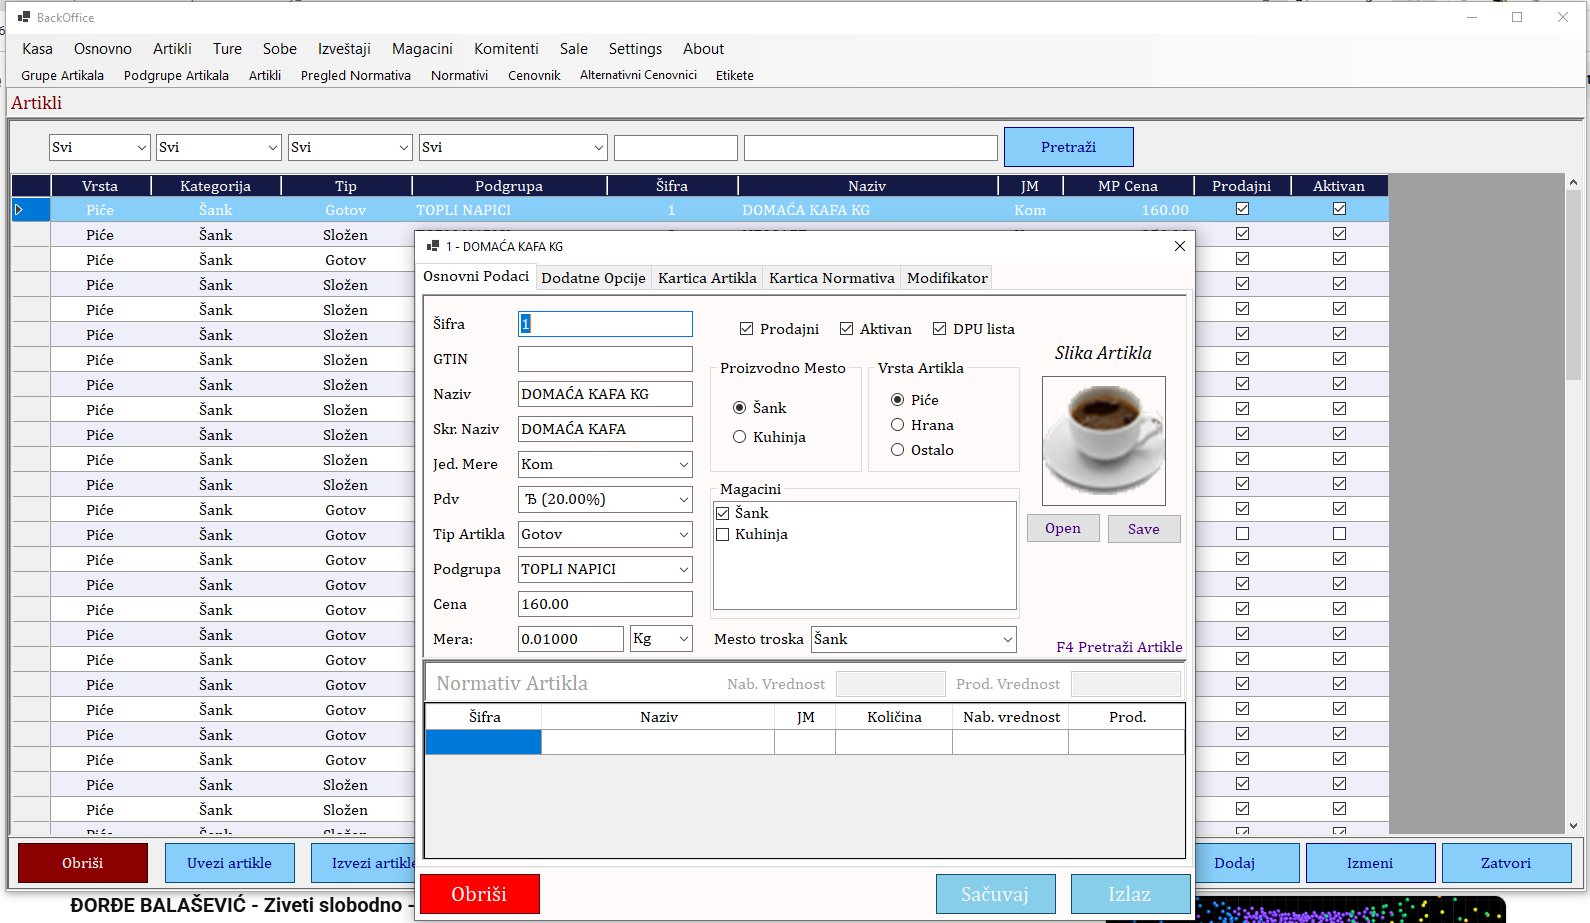The image size is (1590, 923).
Task: Click the Šifra input field
Action: tap(605, 324)
